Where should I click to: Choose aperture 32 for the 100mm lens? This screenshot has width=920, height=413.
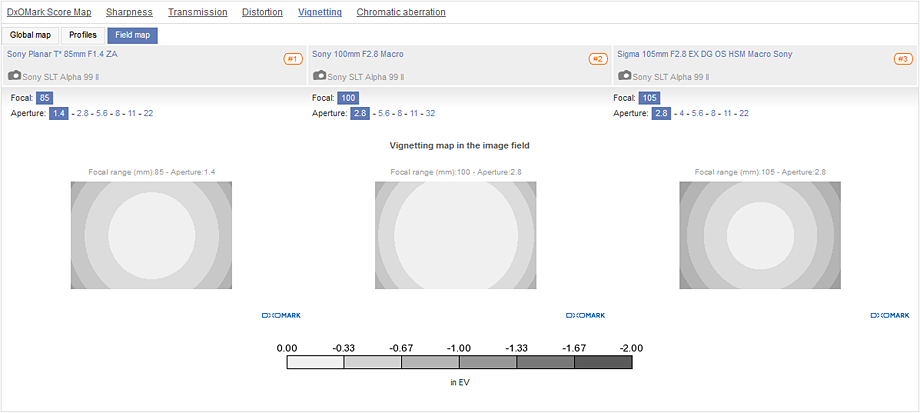click(430, 113)
